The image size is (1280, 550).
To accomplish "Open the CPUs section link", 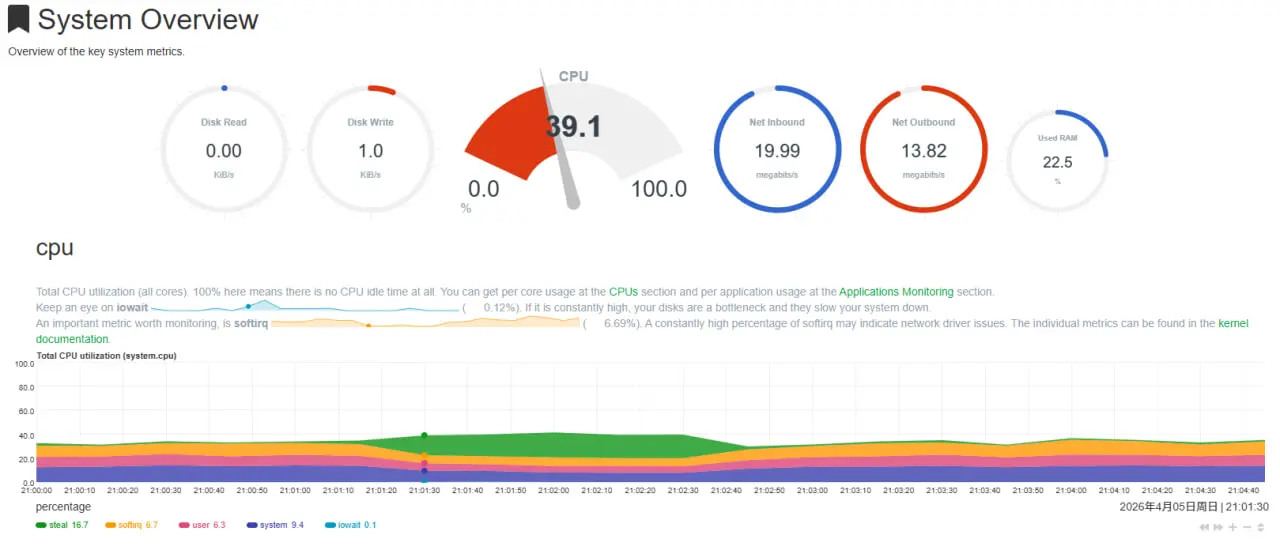I will [x=623, y=292].
